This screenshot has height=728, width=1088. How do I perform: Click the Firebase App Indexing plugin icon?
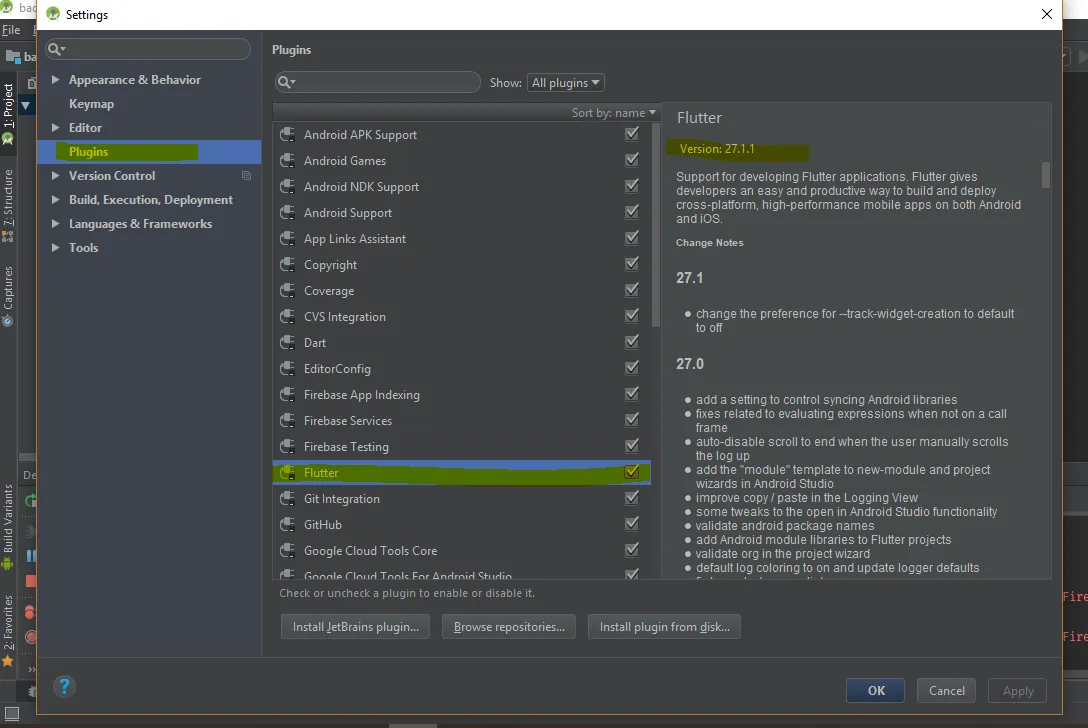[x=287, y=395]
